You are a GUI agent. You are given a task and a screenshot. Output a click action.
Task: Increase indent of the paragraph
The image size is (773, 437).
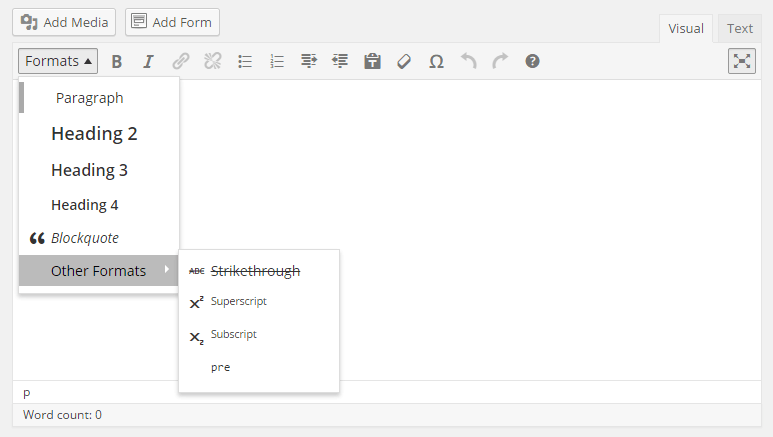click(309, 61)
